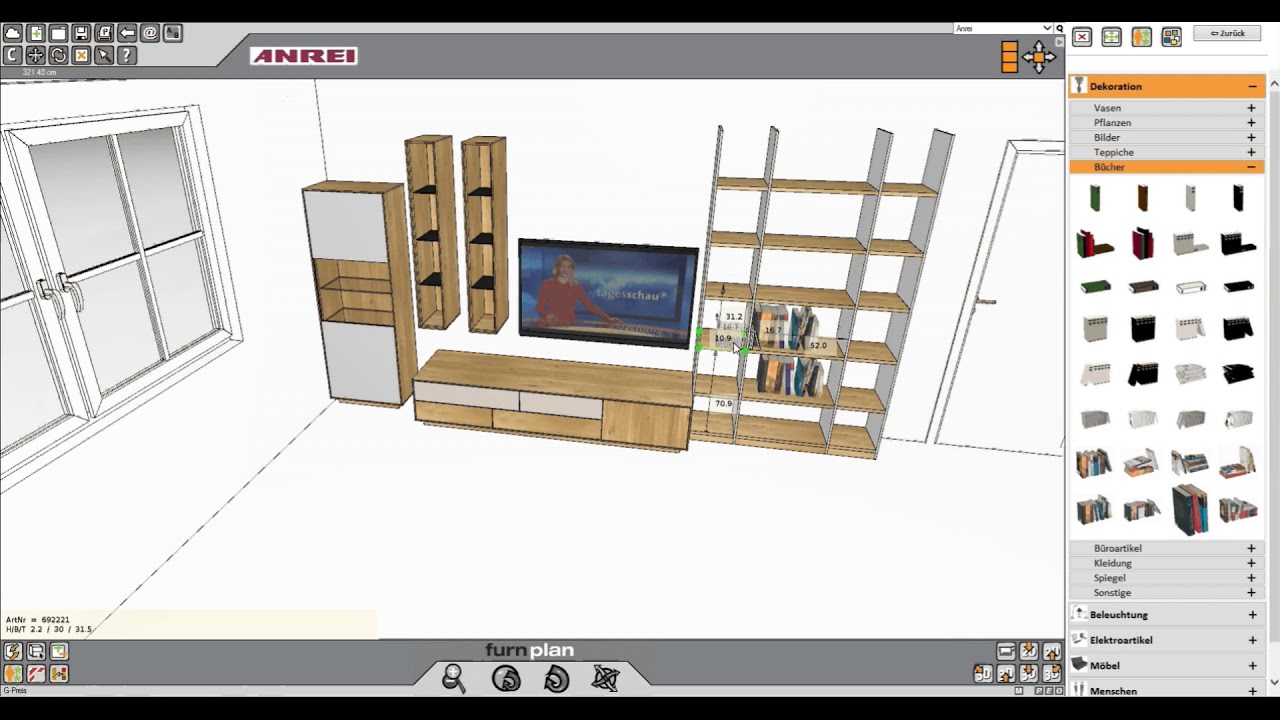Expand the Möbel section

click(x=1252, y=666)
